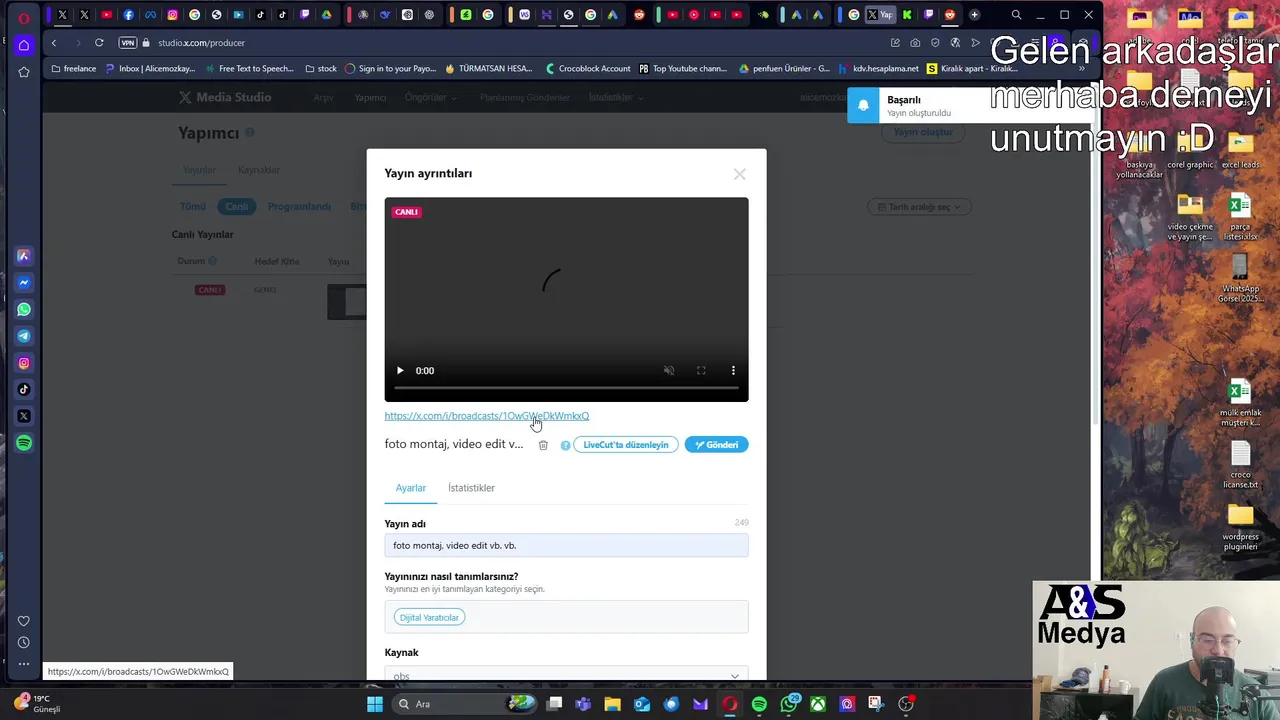Expand İstatistikler menu in Media Studio header
The image size is (1280, 720).
[616, 98]
